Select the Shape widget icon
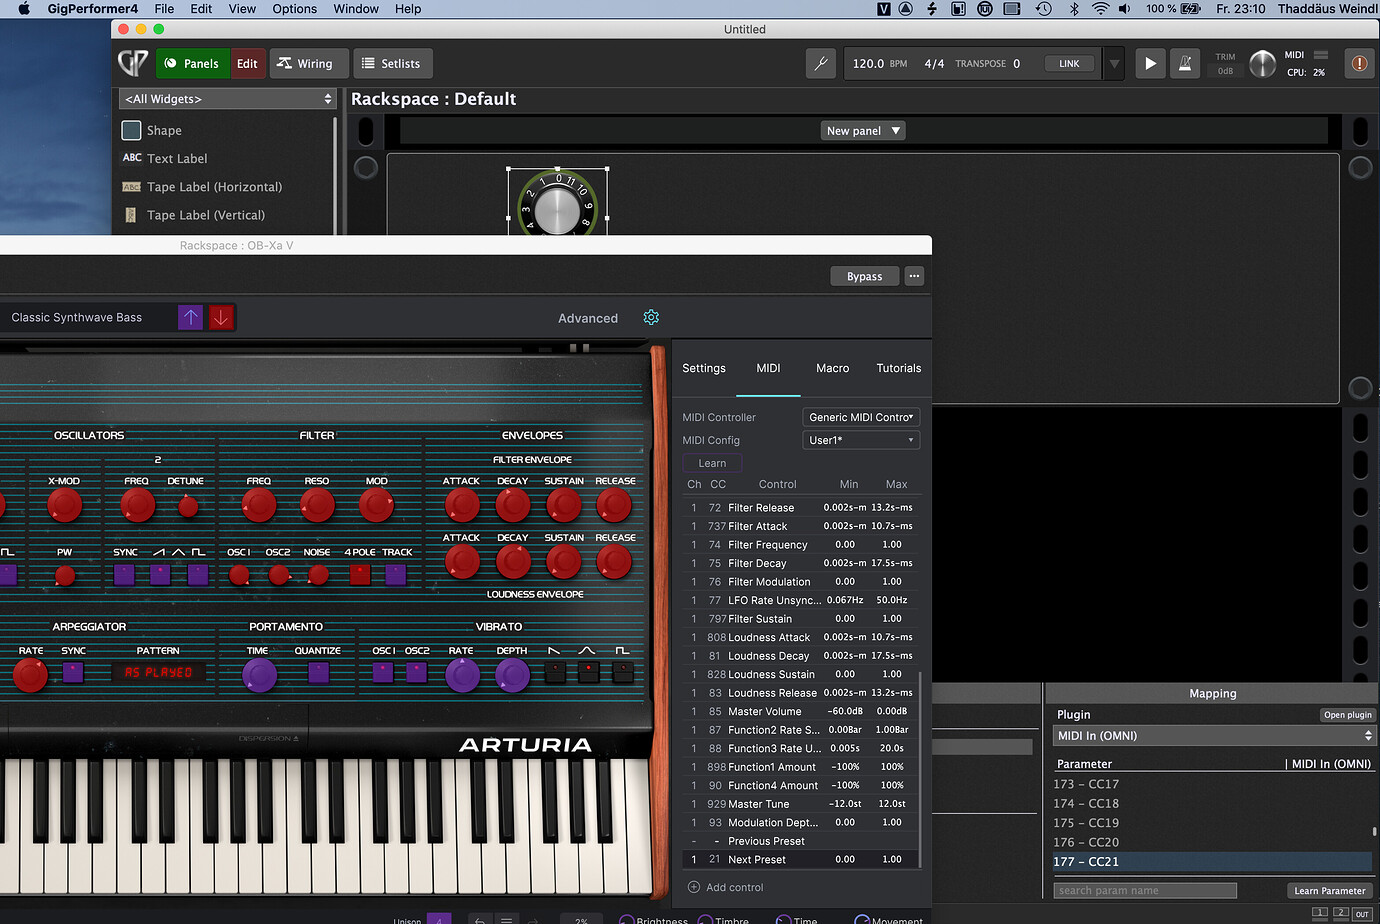 click(131, 130)
